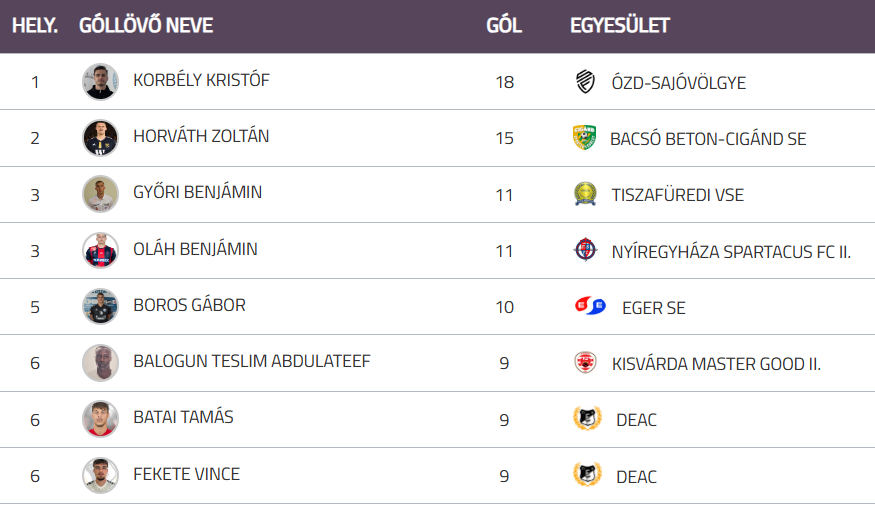Open the Oláh Benjámin player link
The width and height of the screenshot is (875, 510).
pyautogui.click(x=195, y=249)
